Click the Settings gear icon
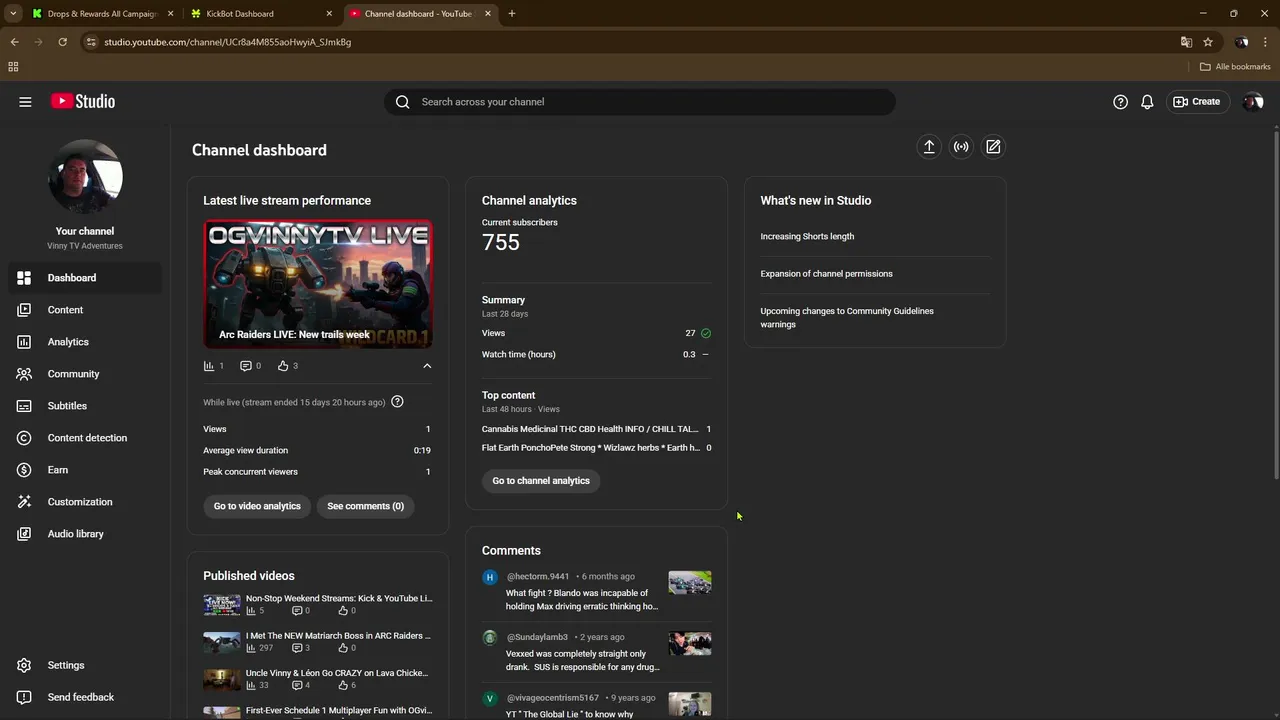Viewport: 1280px width, 720px height. tap(24, 665)
